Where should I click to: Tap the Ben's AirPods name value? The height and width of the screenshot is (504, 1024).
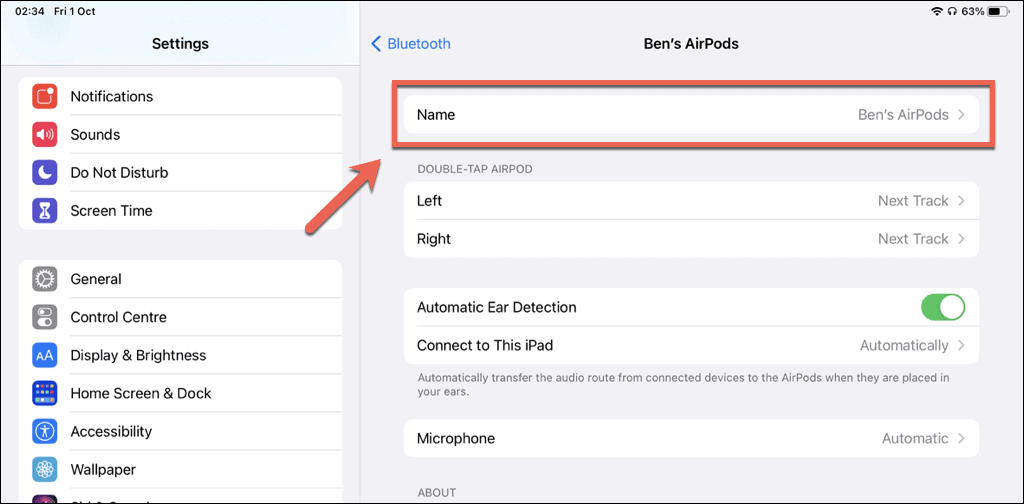point(903,115)
